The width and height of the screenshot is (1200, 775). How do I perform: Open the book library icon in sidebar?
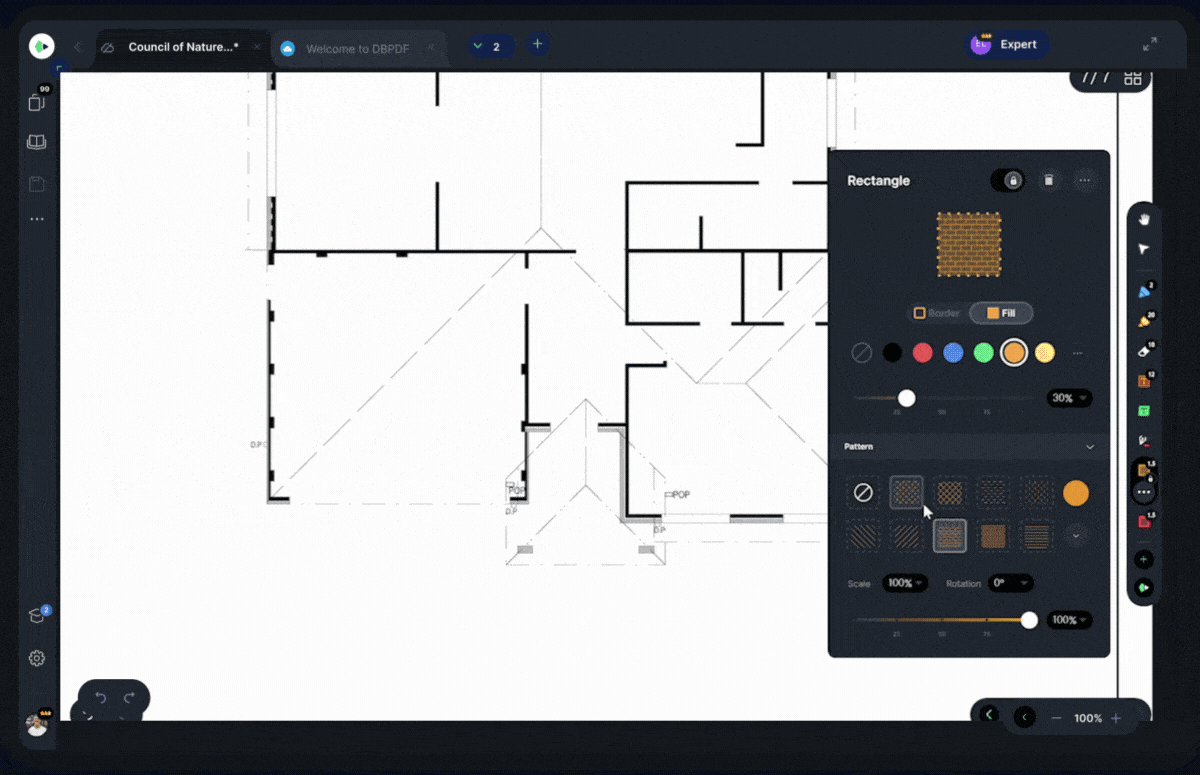(37, 142)
